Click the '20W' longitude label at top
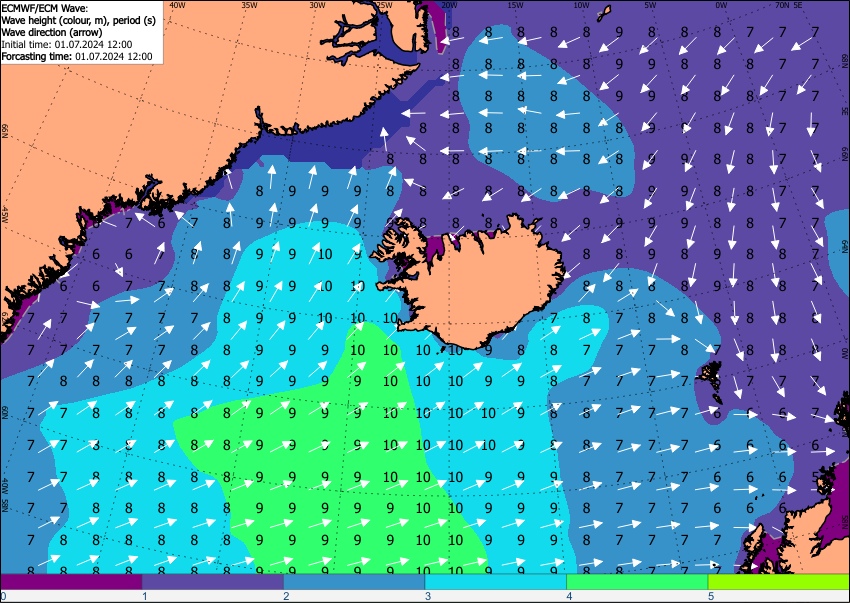The height and width of the screenshot is (603, 850). pos(449,5)
